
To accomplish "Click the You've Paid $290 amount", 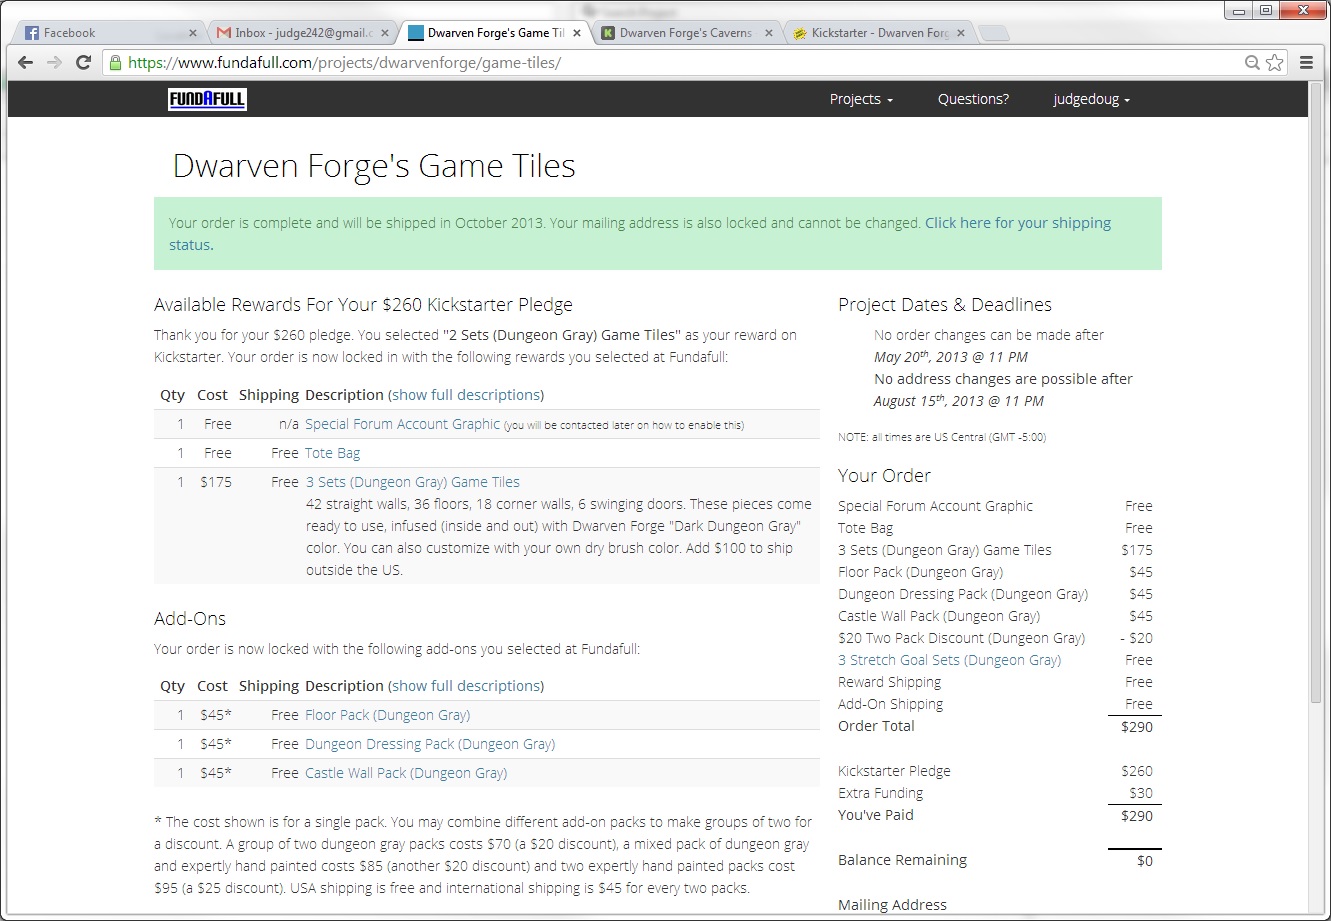I will point(1137,816).
